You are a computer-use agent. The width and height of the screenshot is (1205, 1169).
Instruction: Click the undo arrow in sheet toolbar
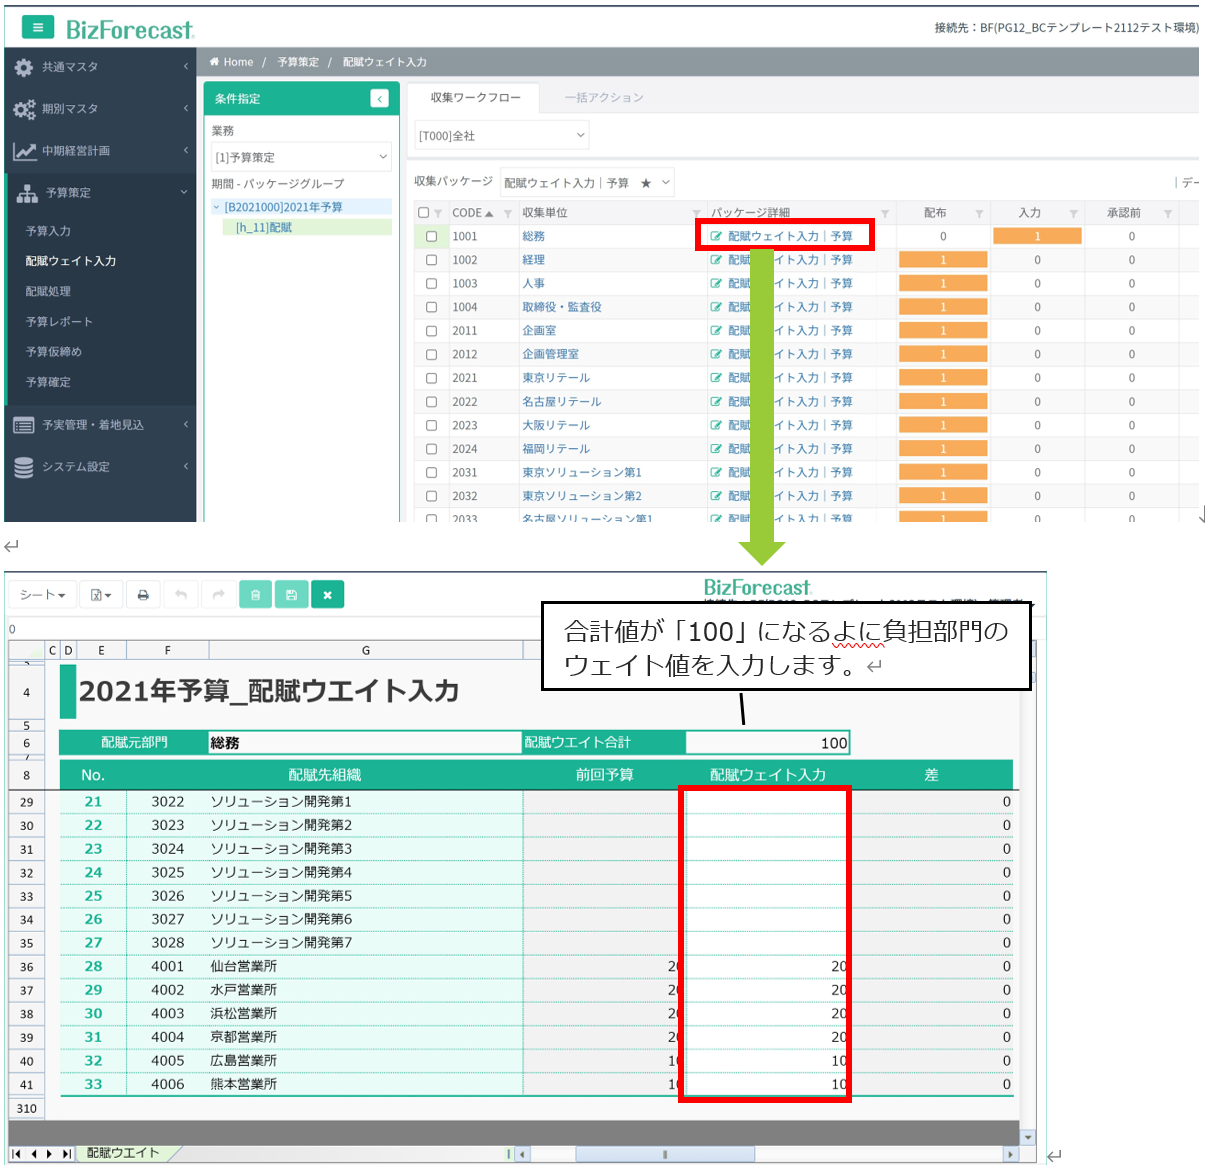(x=181, y=595)
